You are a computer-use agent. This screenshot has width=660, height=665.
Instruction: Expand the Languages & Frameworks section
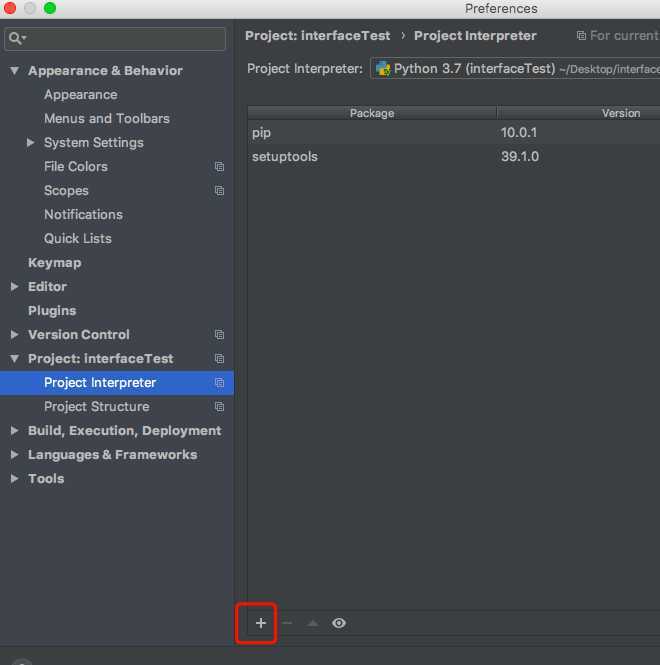pos(14,455)
